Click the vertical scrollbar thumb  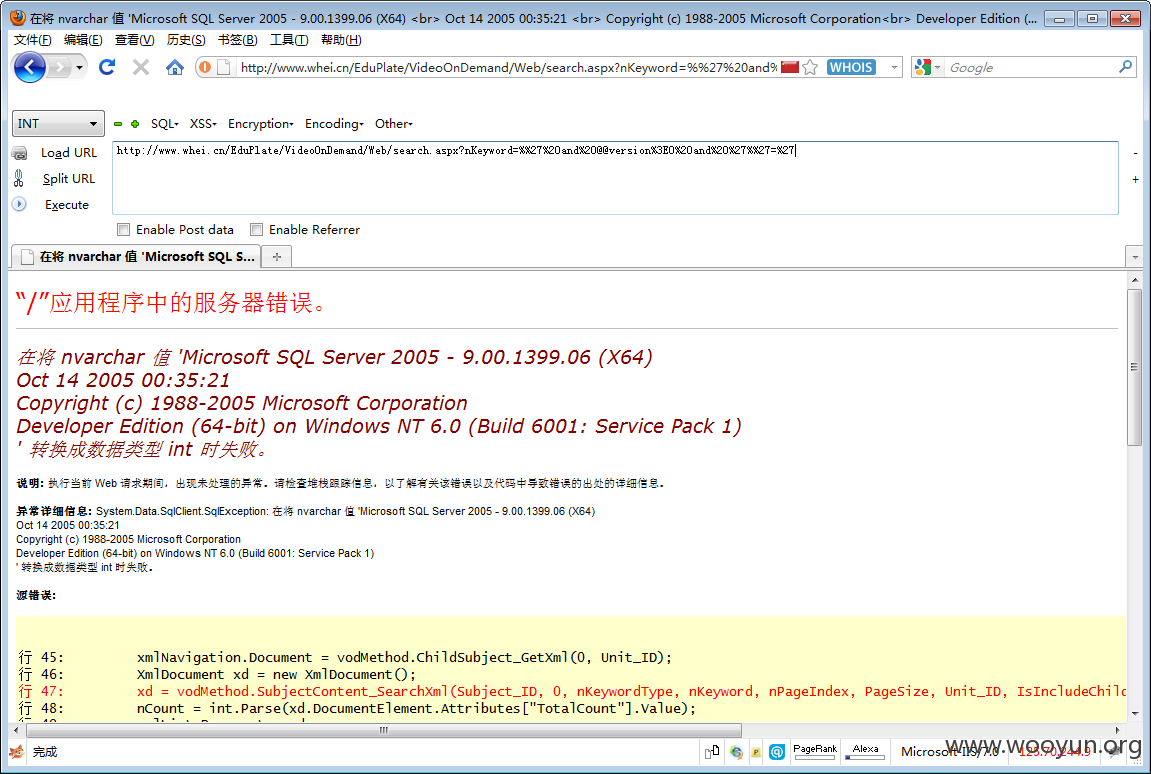1134,366
